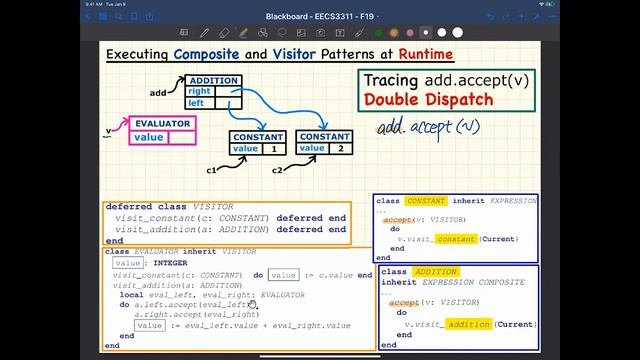Click the c1 CONSTANT box header

tap(258, 137)
